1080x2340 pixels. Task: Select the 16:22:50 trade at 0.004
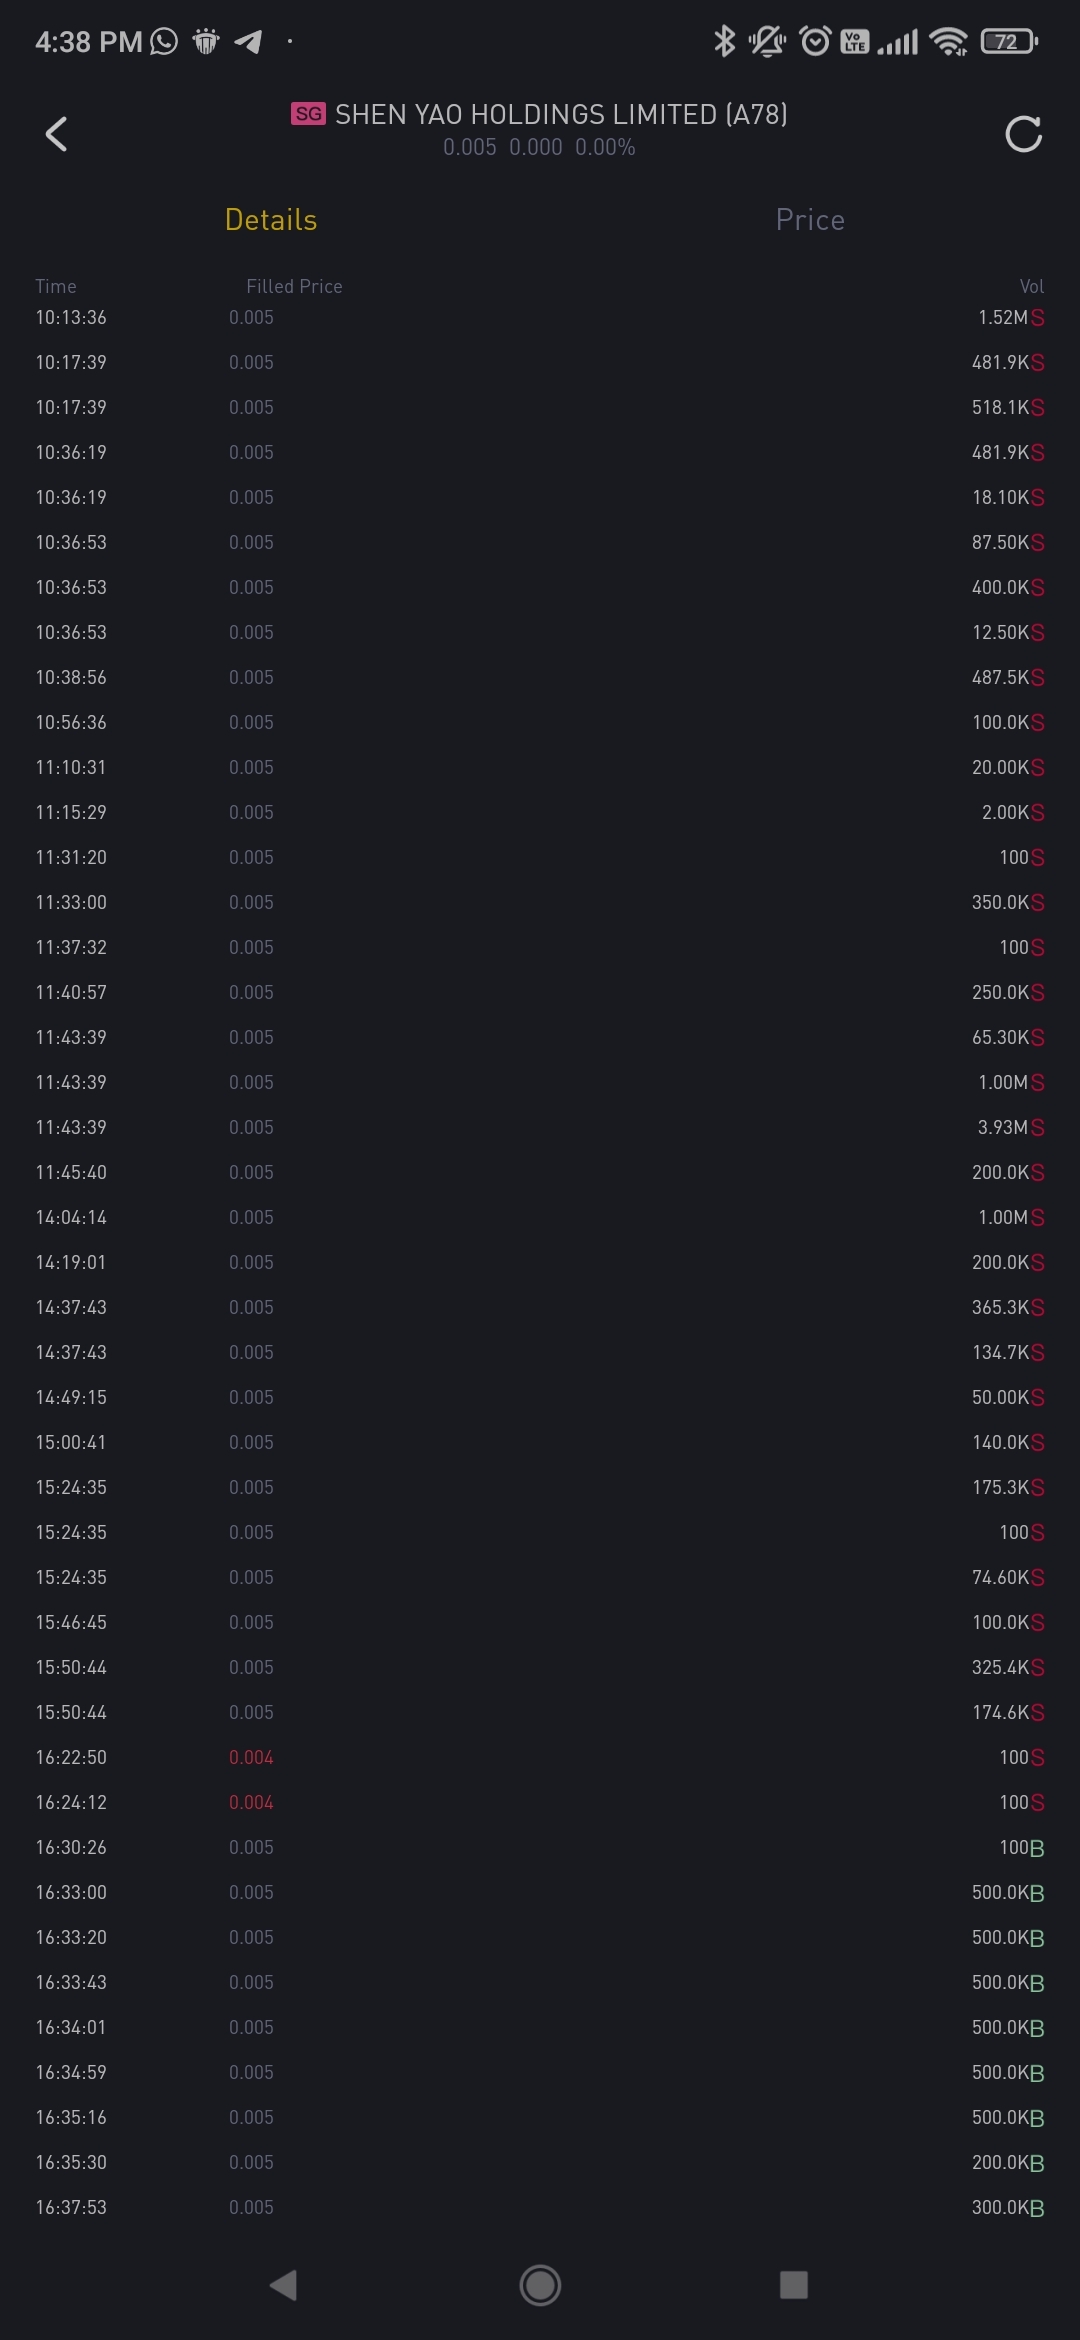(540, 1757)
